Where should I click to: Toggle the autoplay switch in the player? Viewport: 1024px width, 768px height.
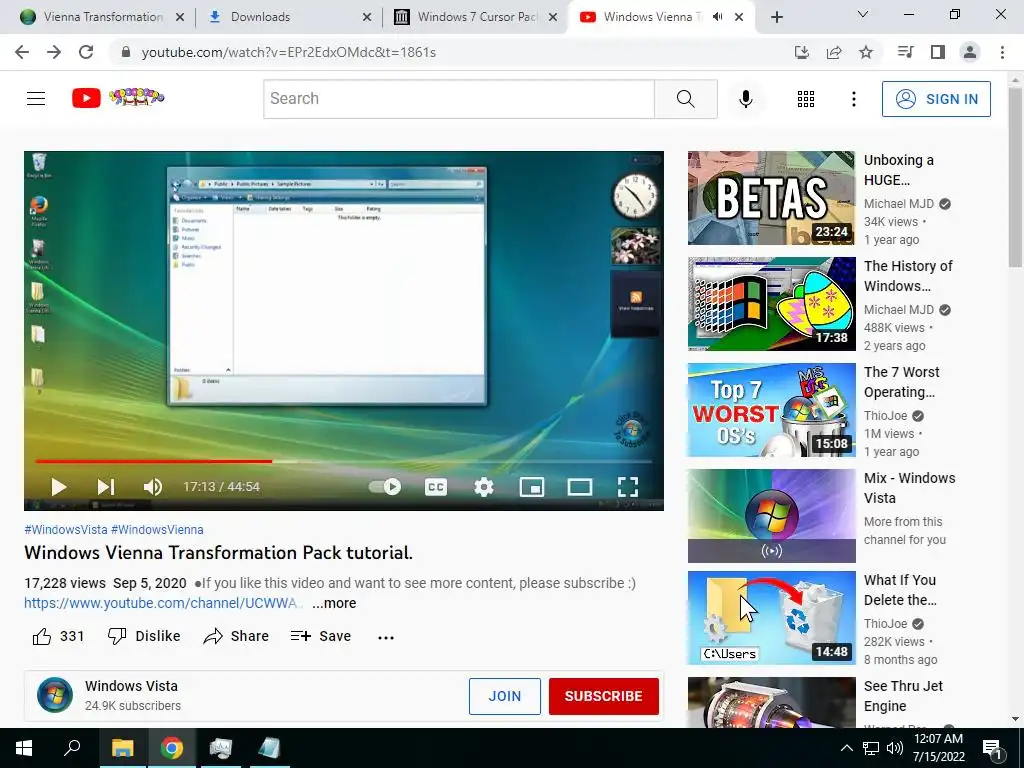[x=385, y=487]
